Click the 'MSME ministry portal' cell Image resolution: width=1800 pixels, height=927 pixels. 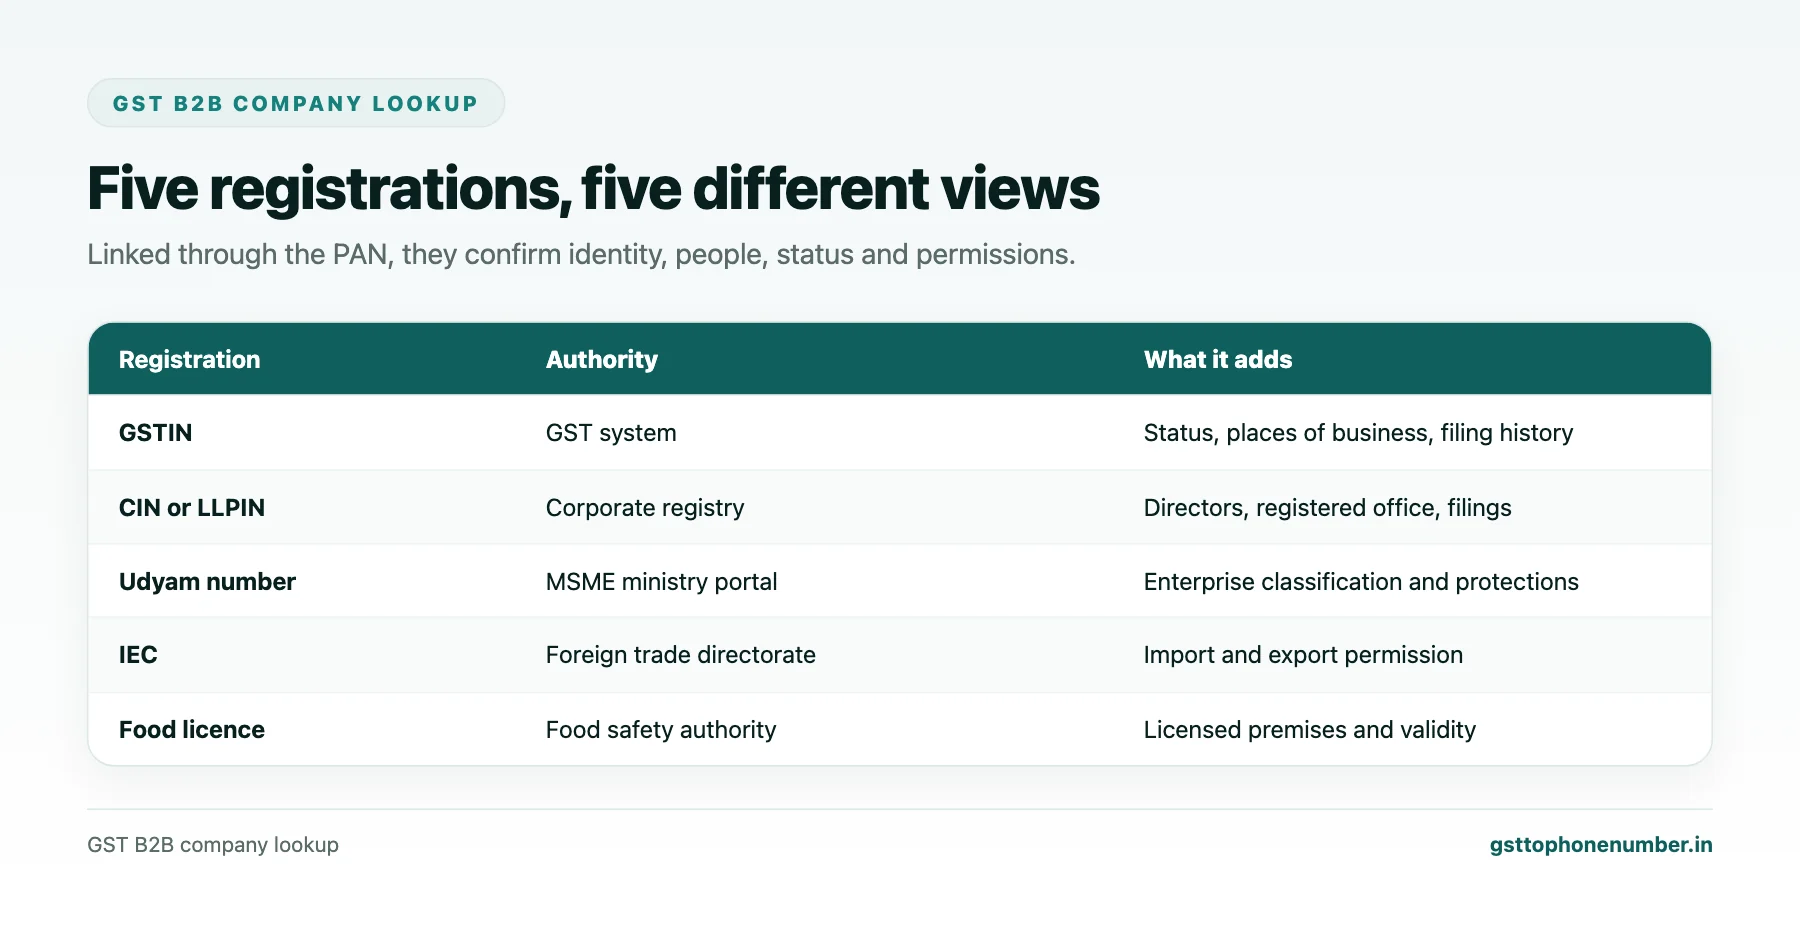pyautogui.click(x=661, y=582)
